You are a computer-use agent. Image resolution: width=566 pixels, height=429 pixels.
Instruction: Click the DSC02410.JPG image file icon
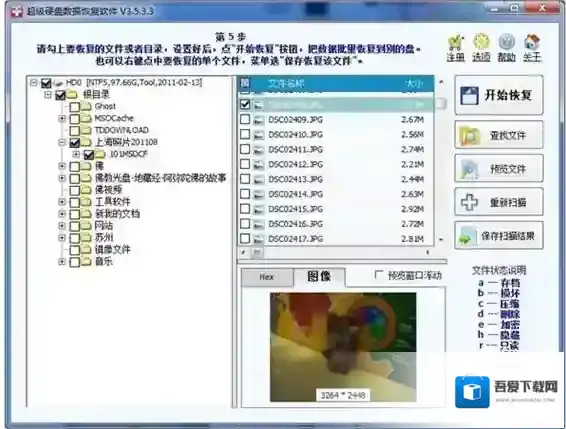(258, 135)
